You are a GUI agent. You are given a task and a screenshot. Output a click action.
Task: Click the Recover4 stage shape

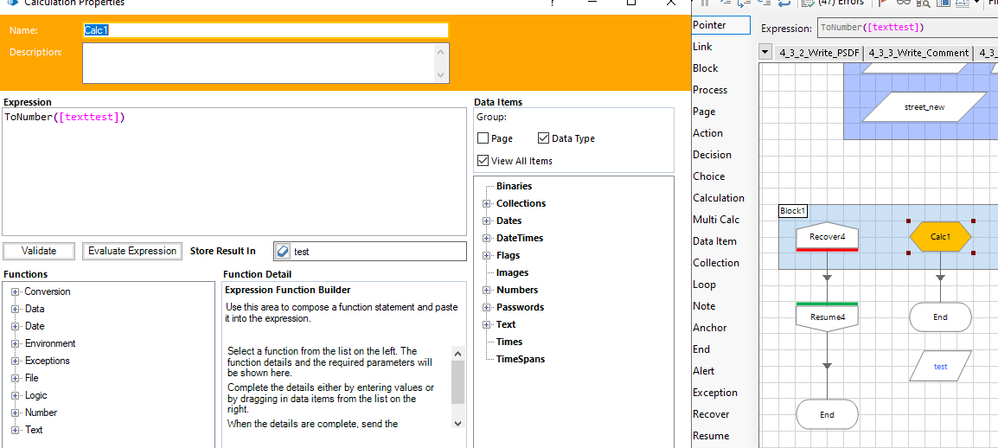(x=827, y=237)
